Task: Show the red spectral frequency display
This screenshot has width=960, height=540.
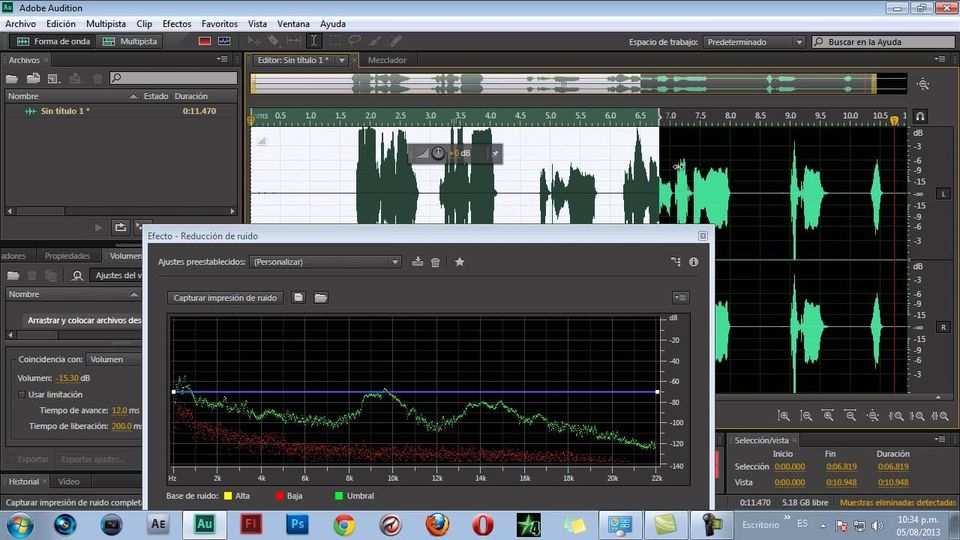Action: tap(204, 41)
